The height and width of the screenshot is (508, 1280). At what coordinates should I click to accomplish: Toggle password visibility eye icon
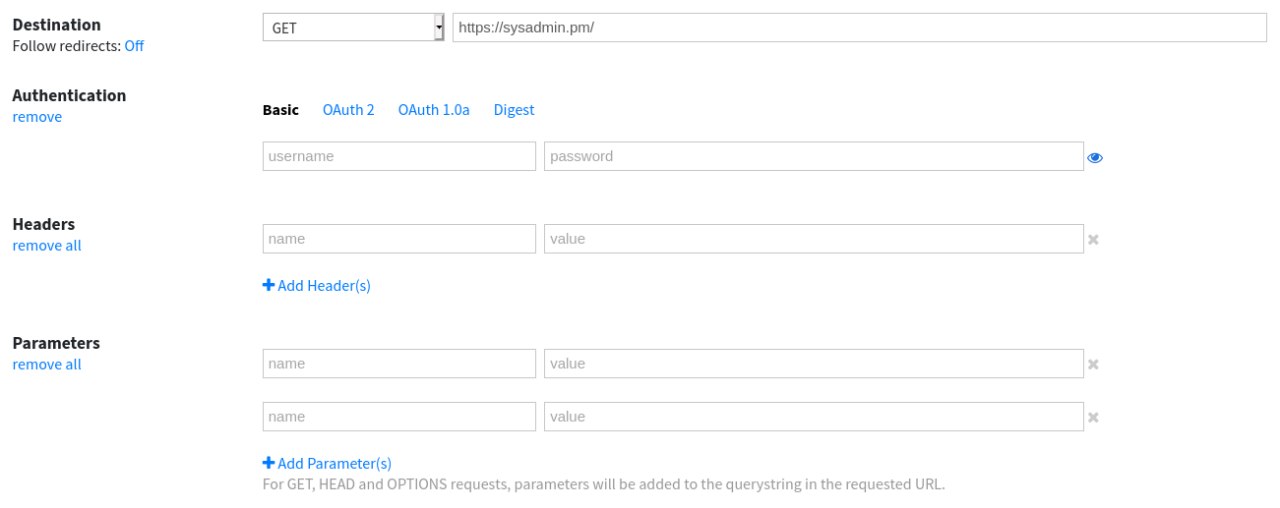click(x=1095, y=157)
